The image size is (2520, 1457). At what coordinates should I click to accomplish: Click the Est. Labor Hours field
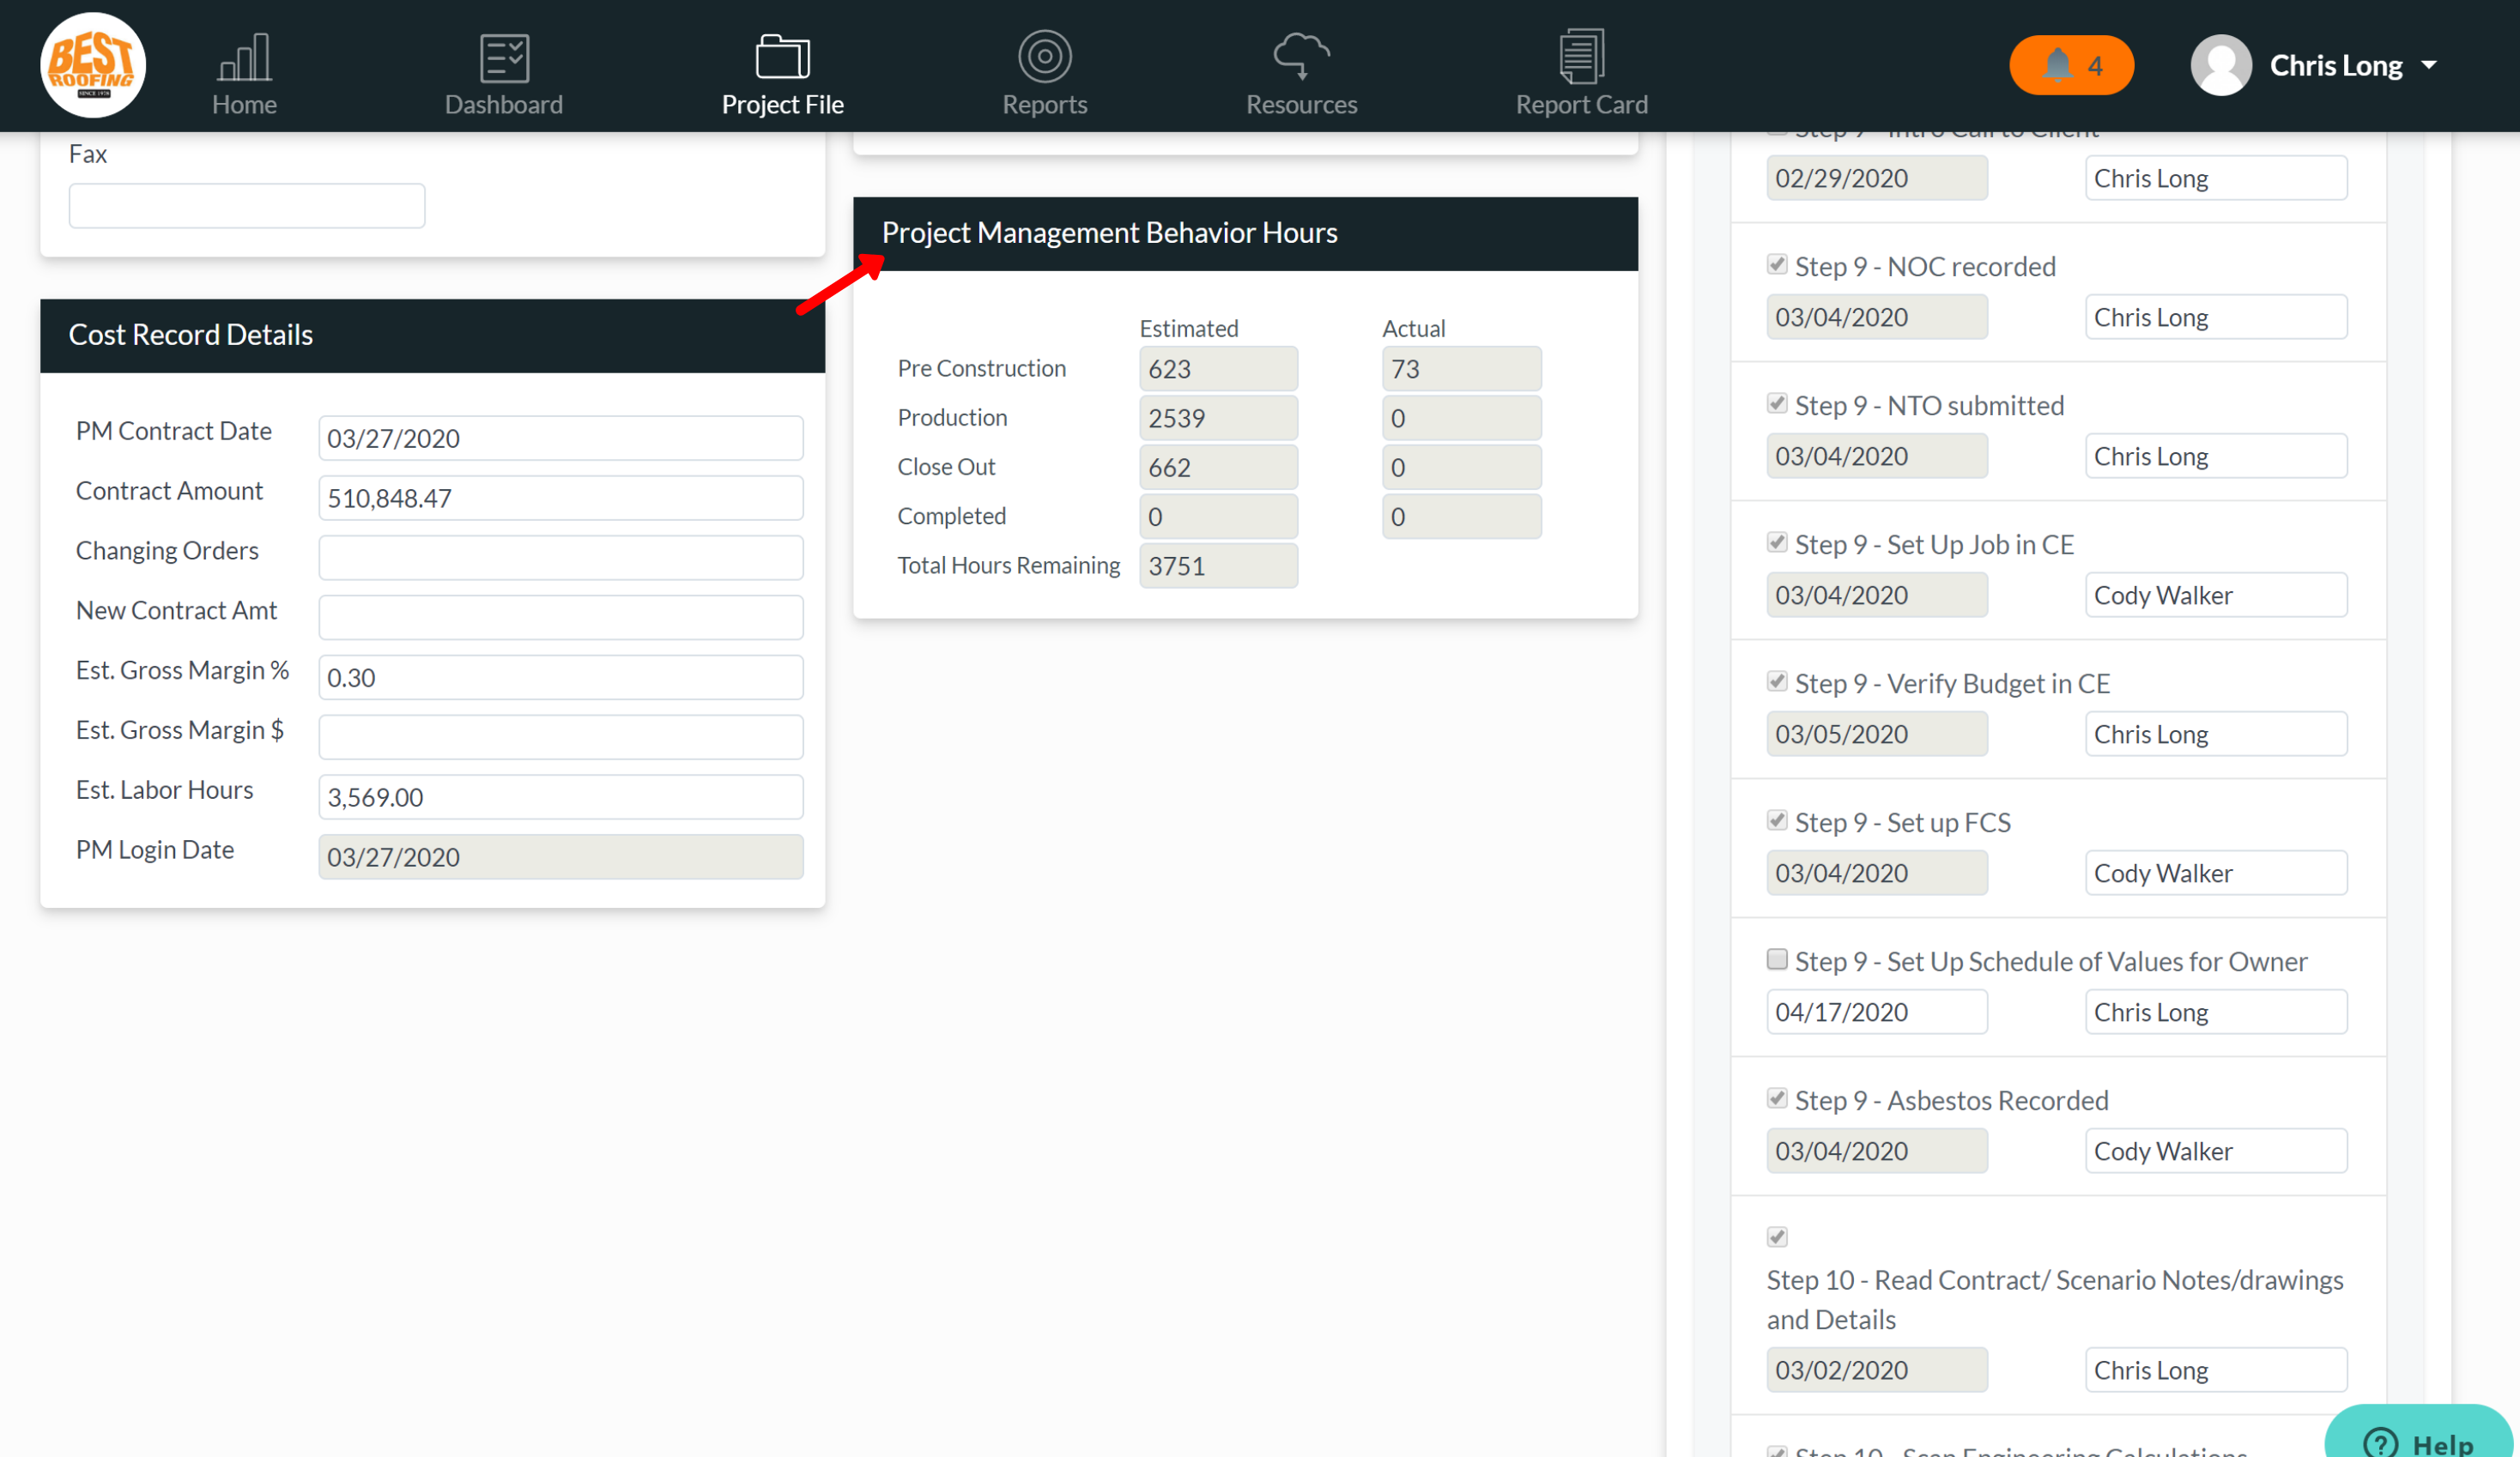coord(560,797)
